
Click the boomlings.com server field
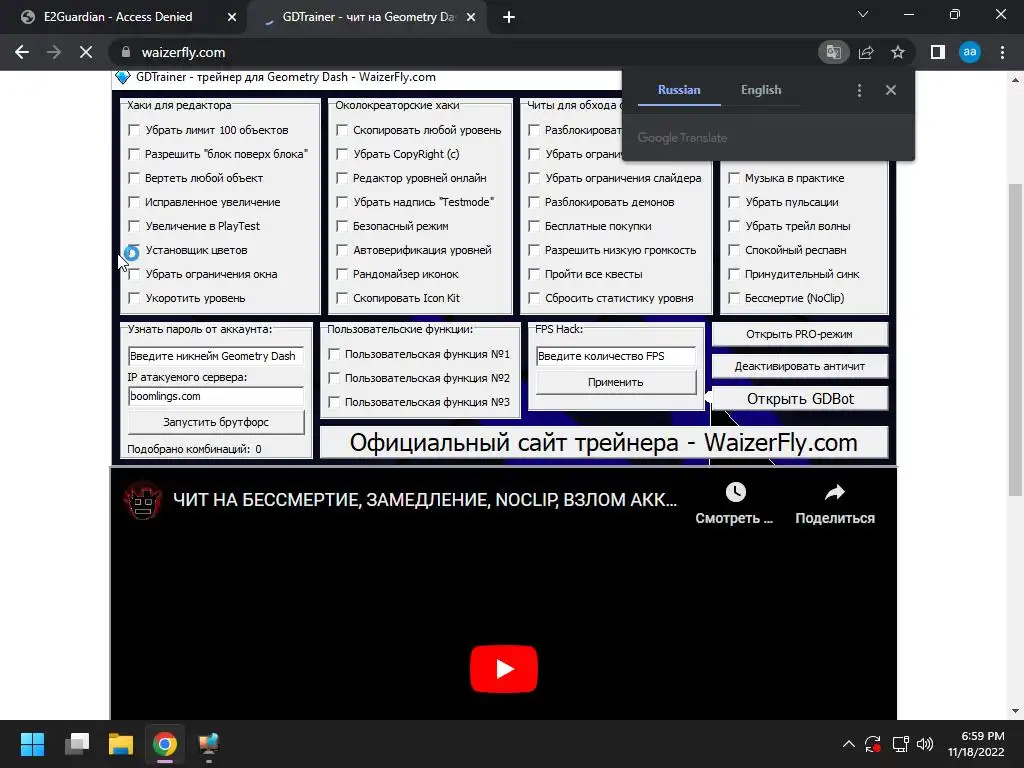[216, 396]
